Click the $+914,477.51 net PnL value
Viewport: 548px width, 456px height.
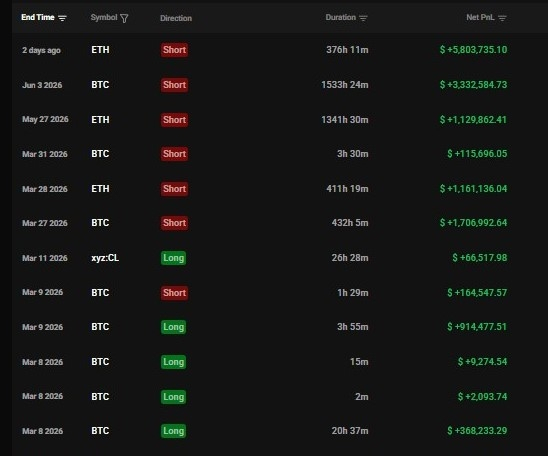[x=477, y=327]
